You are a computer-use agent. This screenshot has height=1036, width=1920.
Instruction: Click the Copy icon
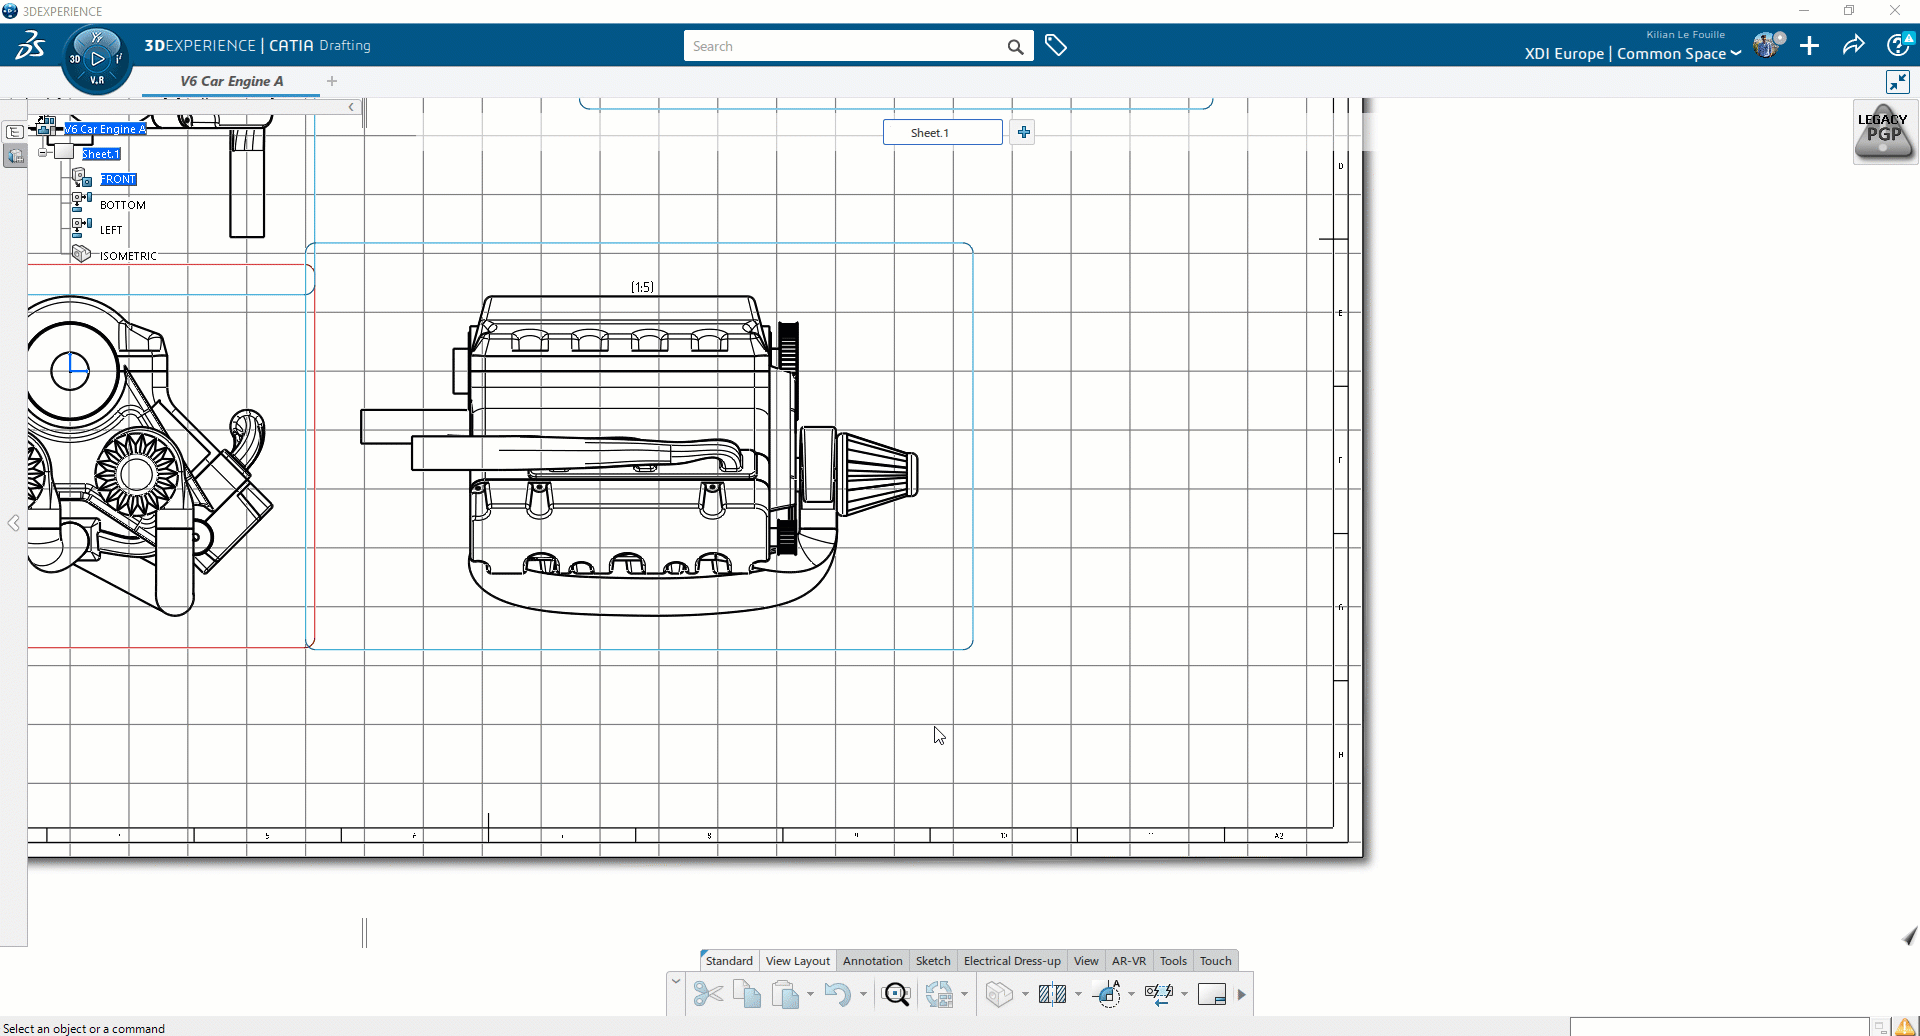coord(747,993)
